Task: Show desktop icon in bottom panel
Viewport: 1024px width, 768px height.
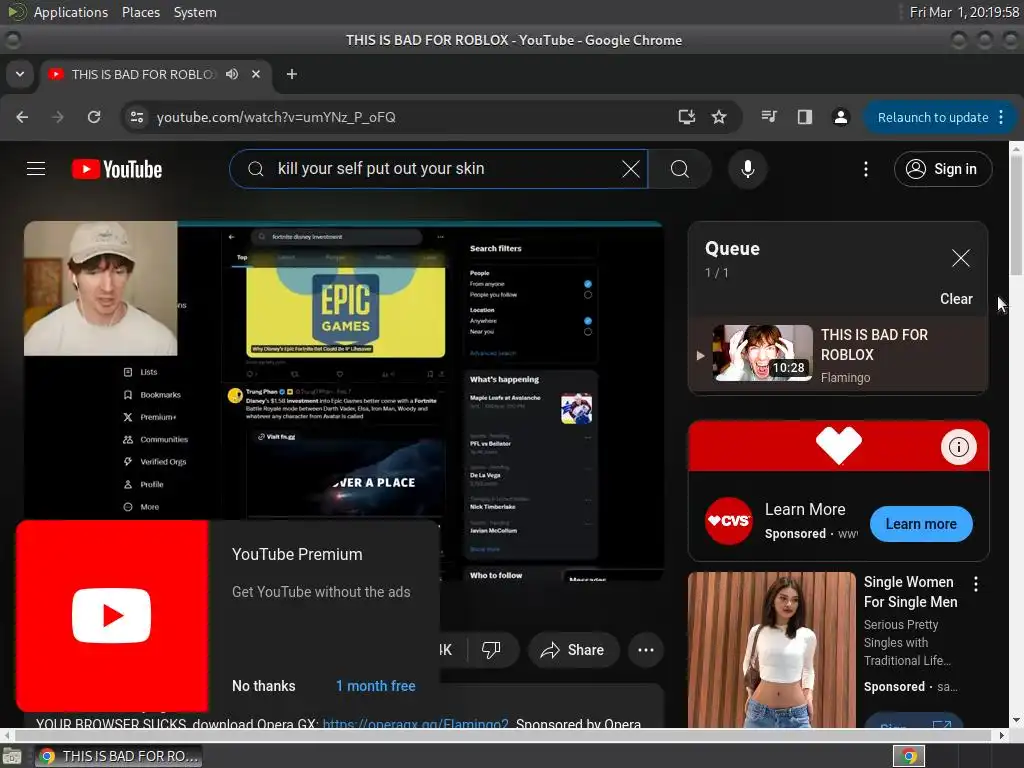Action: (12, 756)
